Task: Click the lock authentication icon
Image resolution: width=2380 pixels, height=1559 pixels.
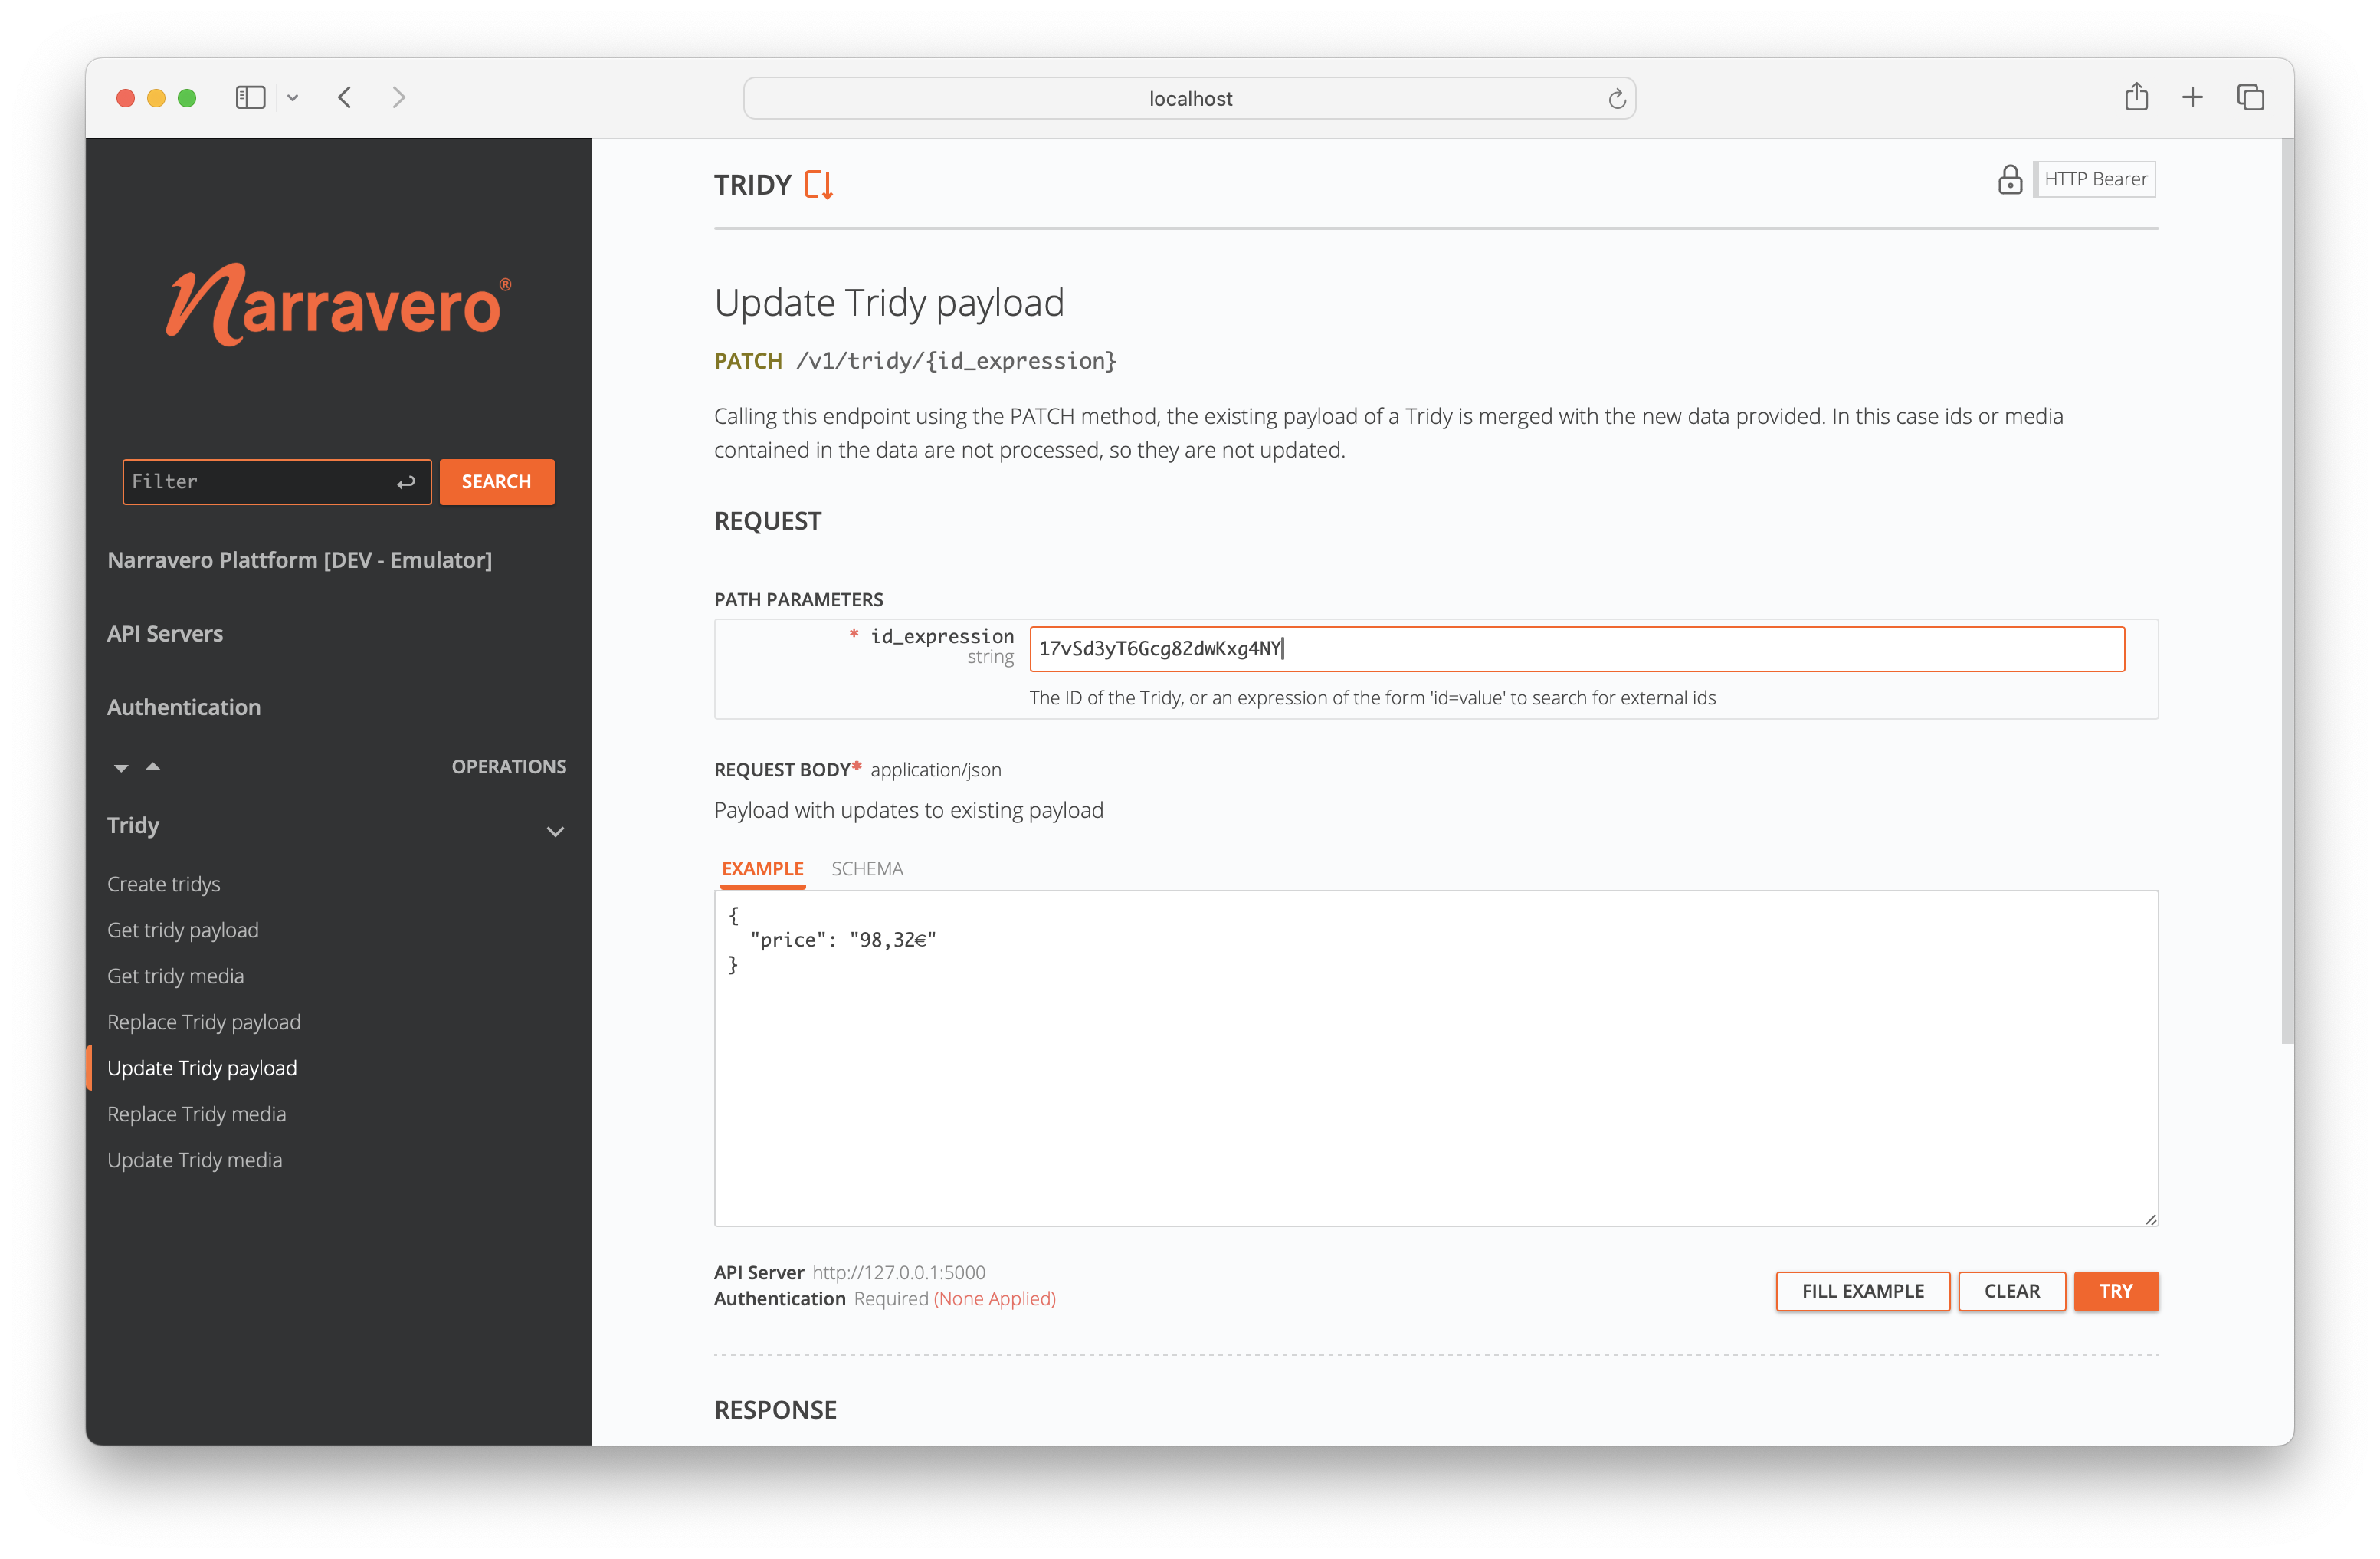Action: pyautogui.click(x=2011, y=180)
